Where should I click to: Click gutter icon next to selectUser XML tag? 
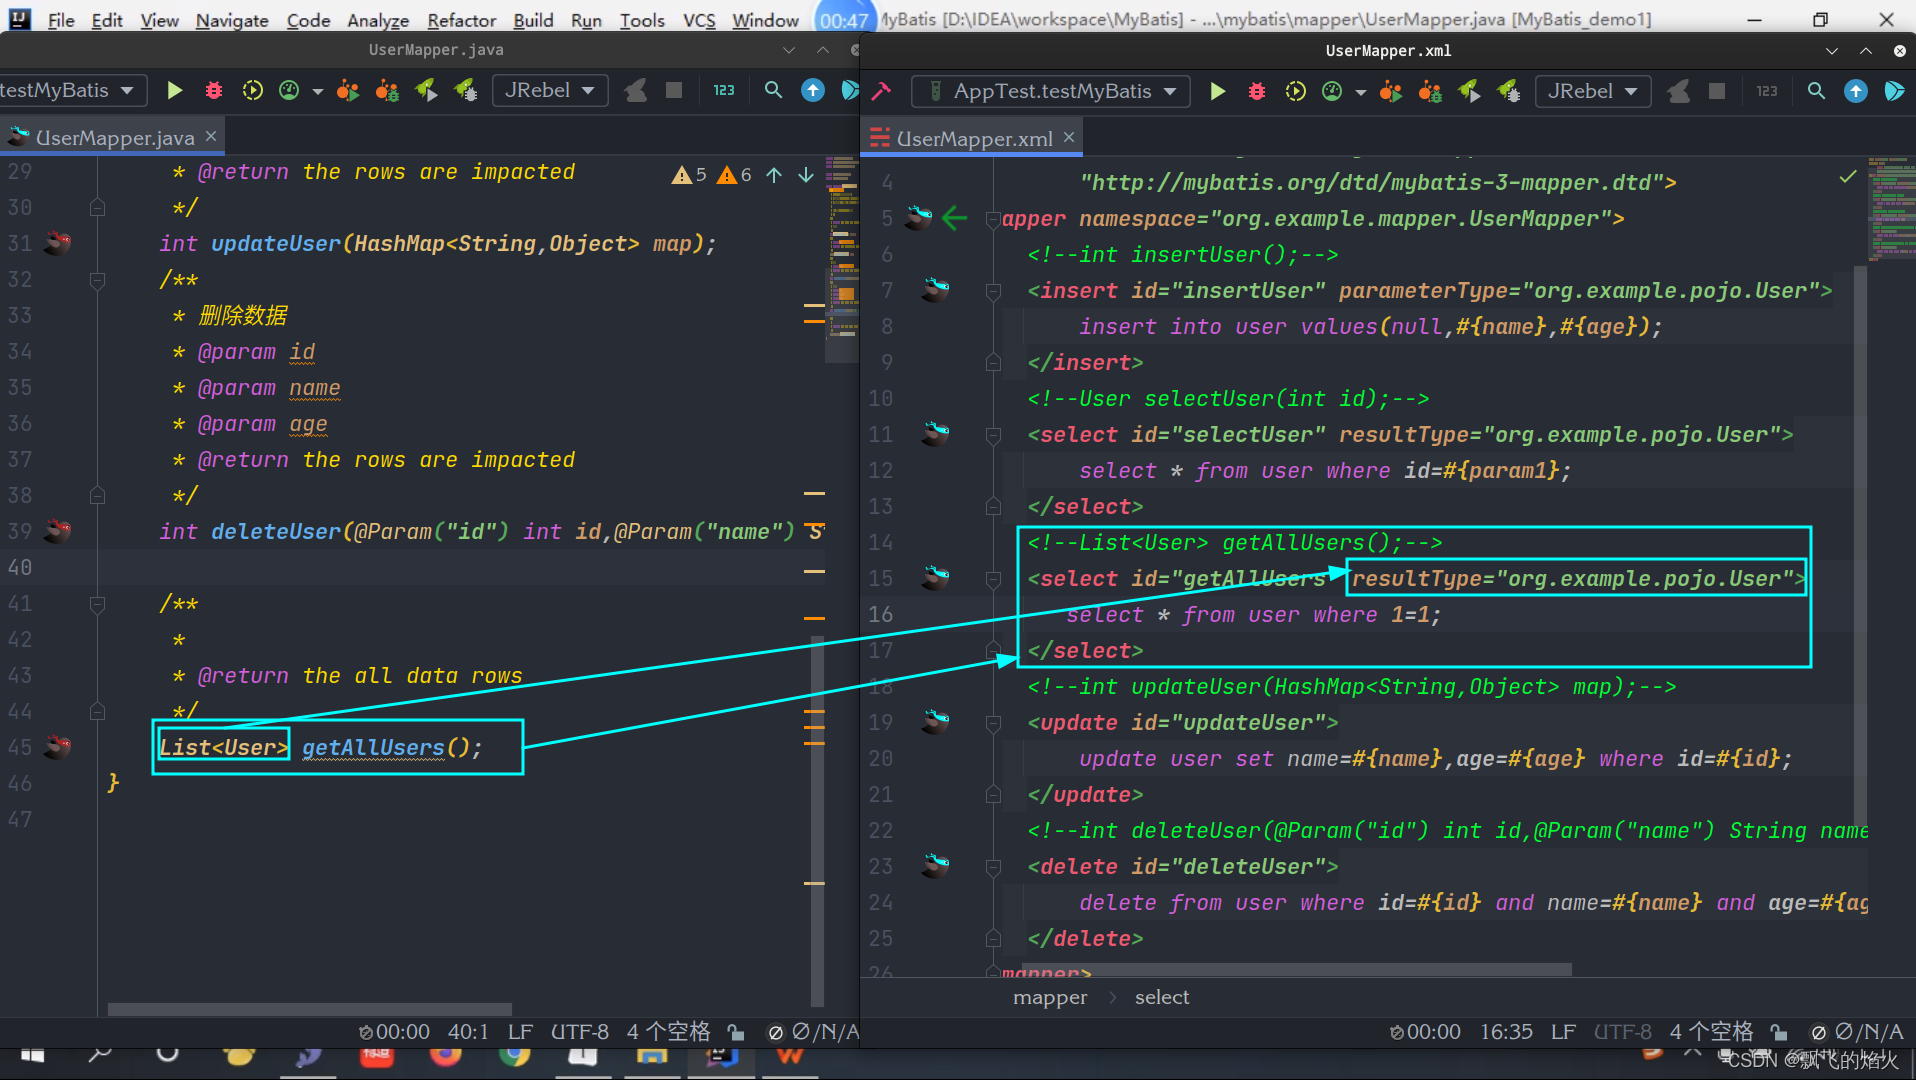pyautogui.click(x=936, y=434)
